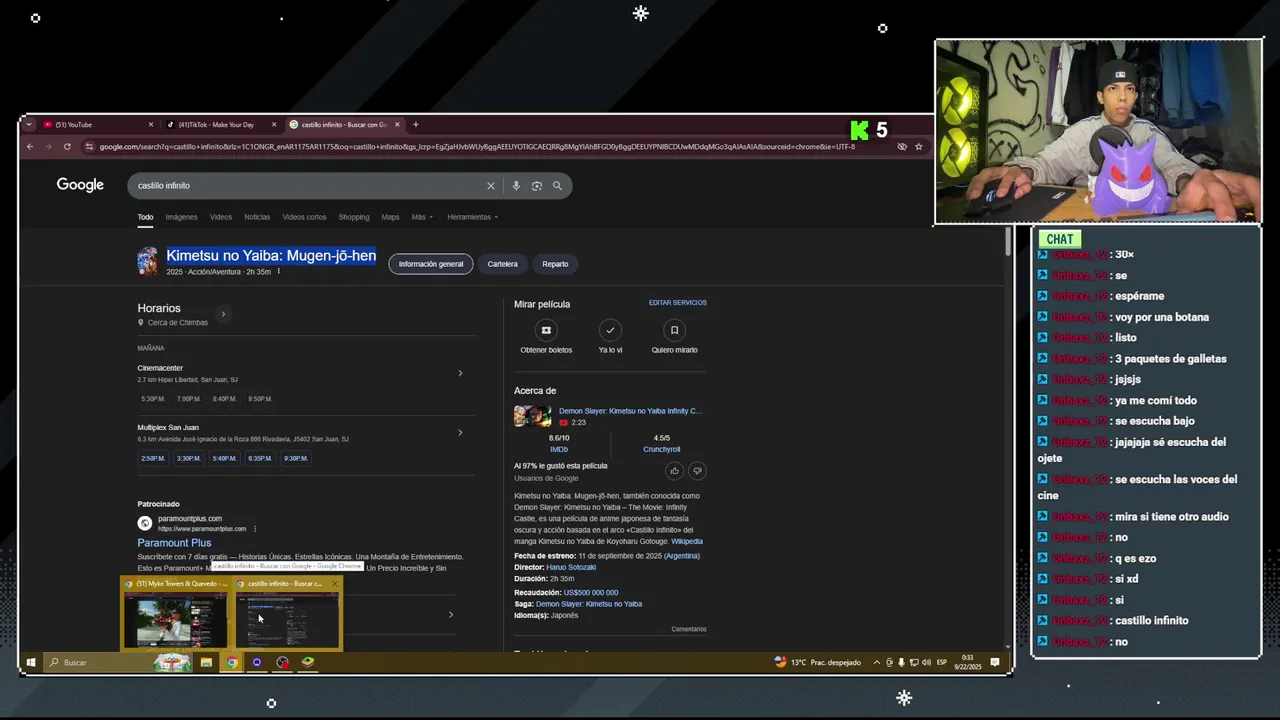1280x720 pixels.
Task: Open the Wikipedia link in description
Action: click(x=687, y=541)
